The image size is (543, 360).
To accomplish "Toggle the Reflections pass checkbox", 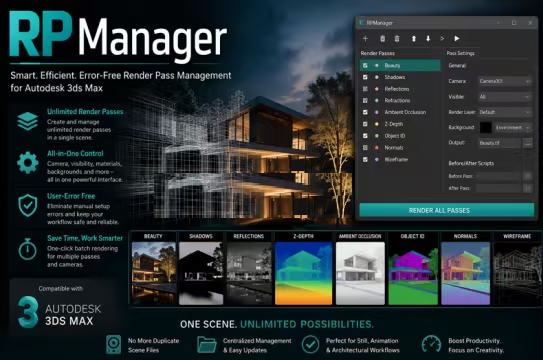I will [x=365, y=89].
